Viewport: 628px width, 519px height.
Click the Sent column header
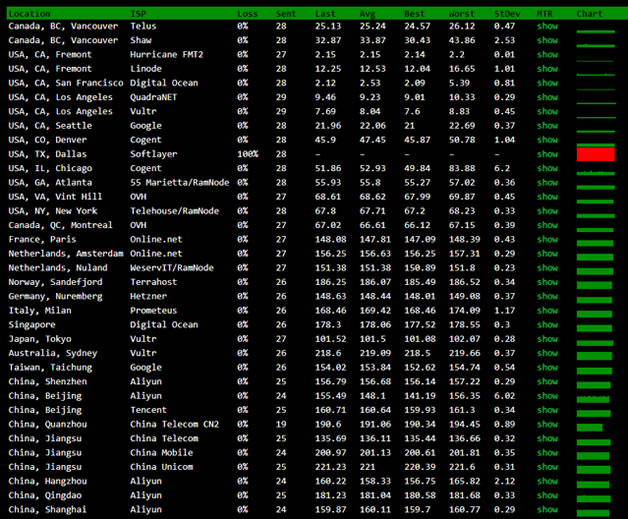(x=286, y=14)
